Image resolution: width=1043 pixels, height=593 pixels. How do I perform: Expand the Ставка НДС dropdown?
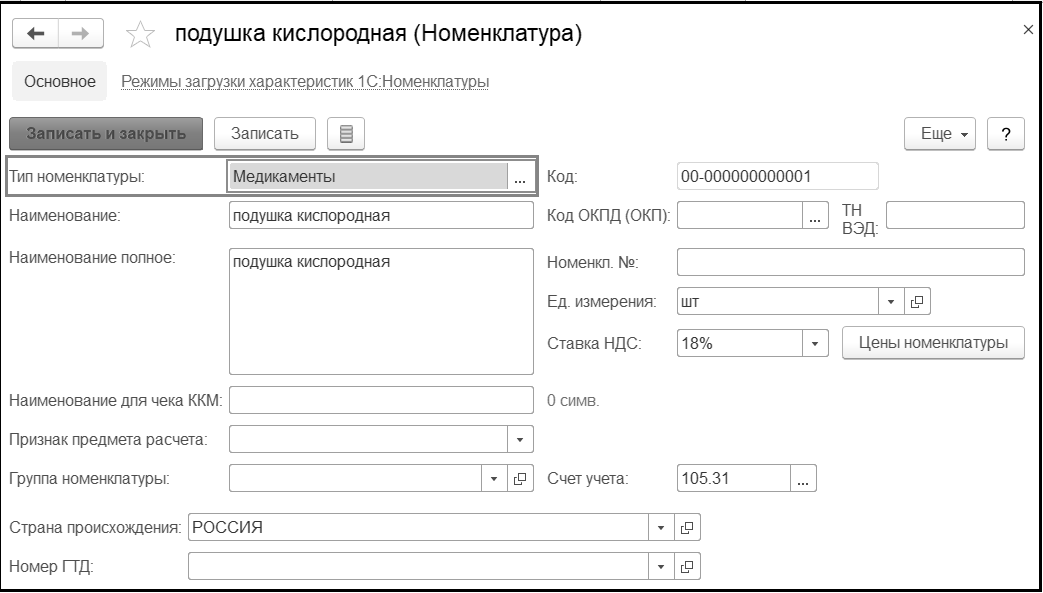point(816,343)
